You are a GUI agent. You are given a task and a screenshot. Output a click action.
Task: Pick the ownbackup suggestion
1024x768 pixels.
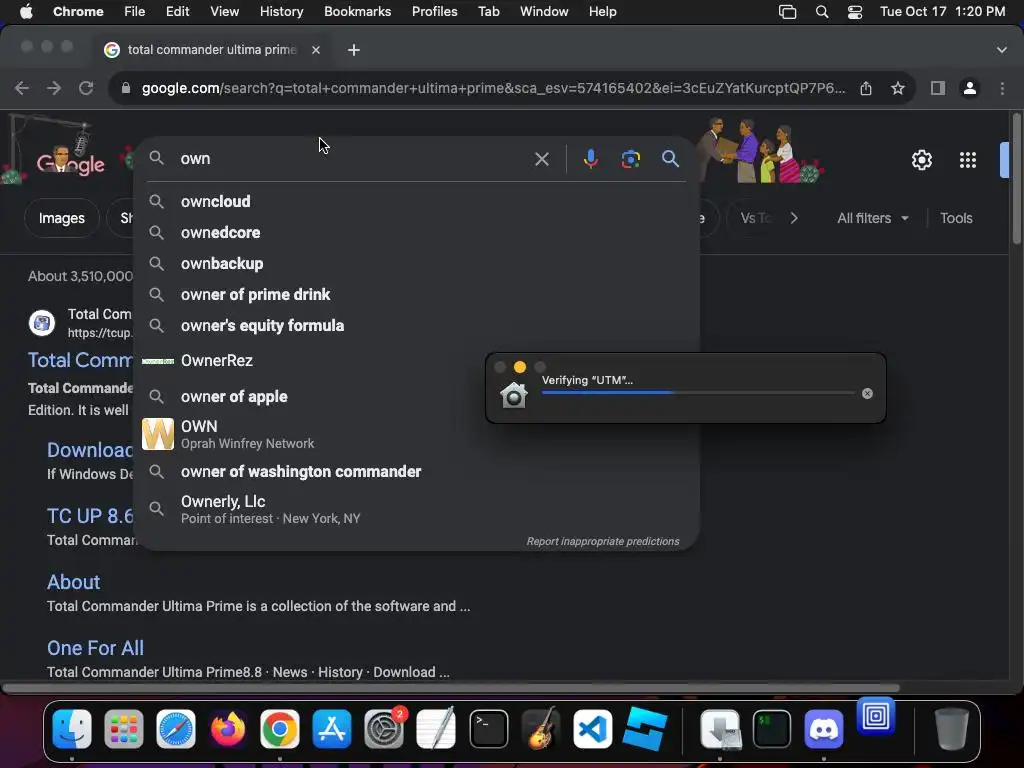coord(416,263)
